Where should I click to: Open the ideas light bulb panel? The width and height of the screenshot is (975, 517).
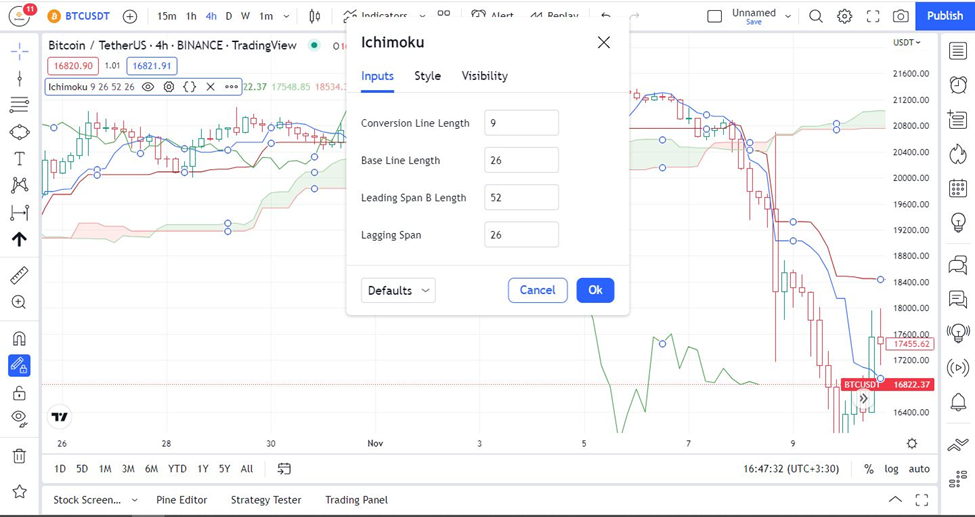(x=958, y=221)
